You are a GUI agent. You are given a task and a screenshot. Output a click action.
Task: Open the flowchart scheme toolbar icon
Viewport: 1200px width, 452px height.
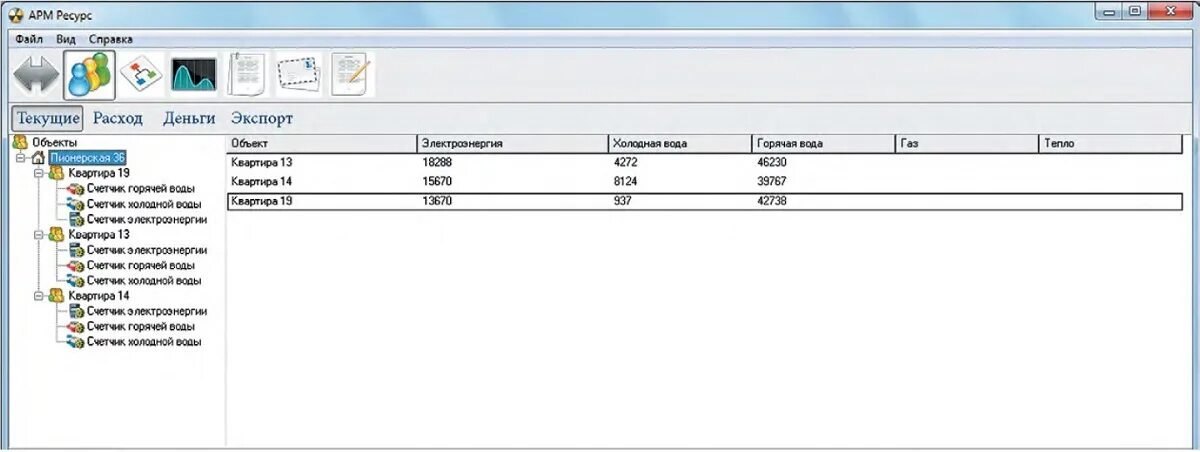click(x=140, y=76)
